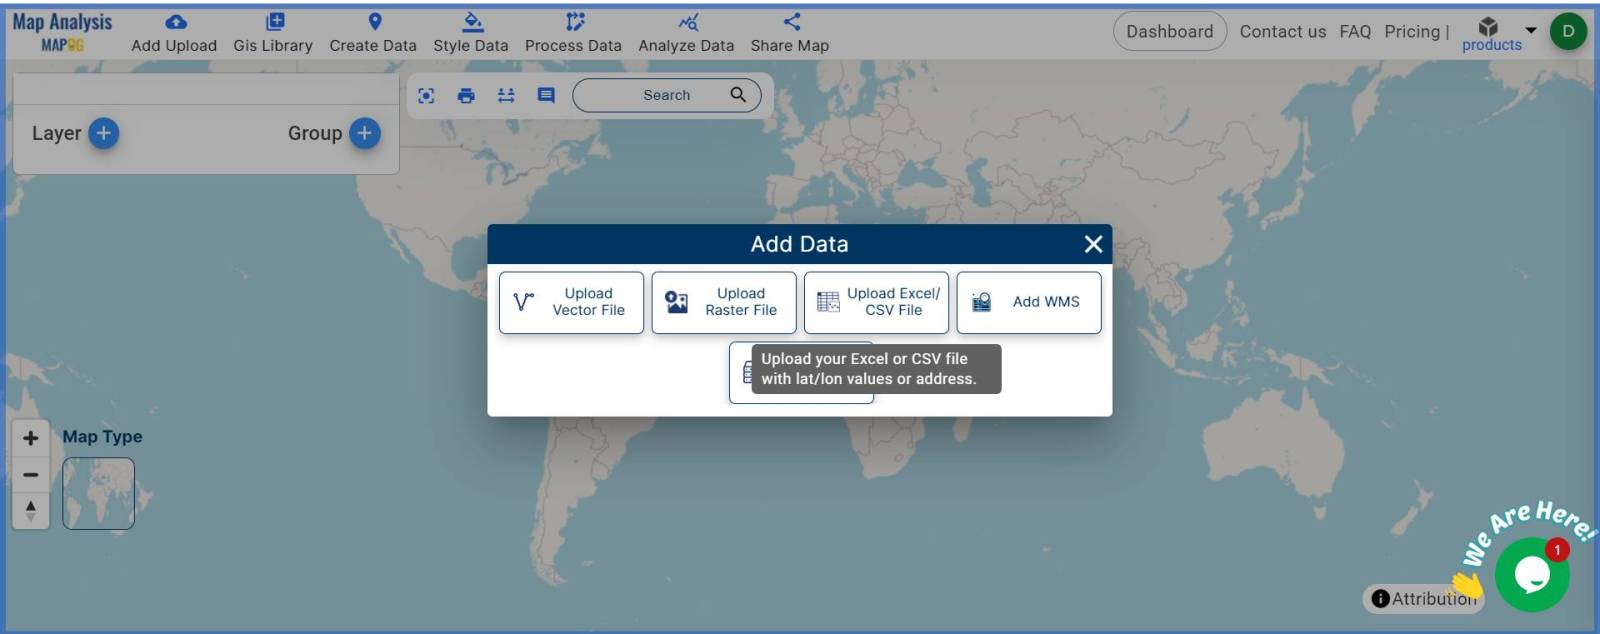
Task: Click the comment annotation icon
Action: (546, 95)
